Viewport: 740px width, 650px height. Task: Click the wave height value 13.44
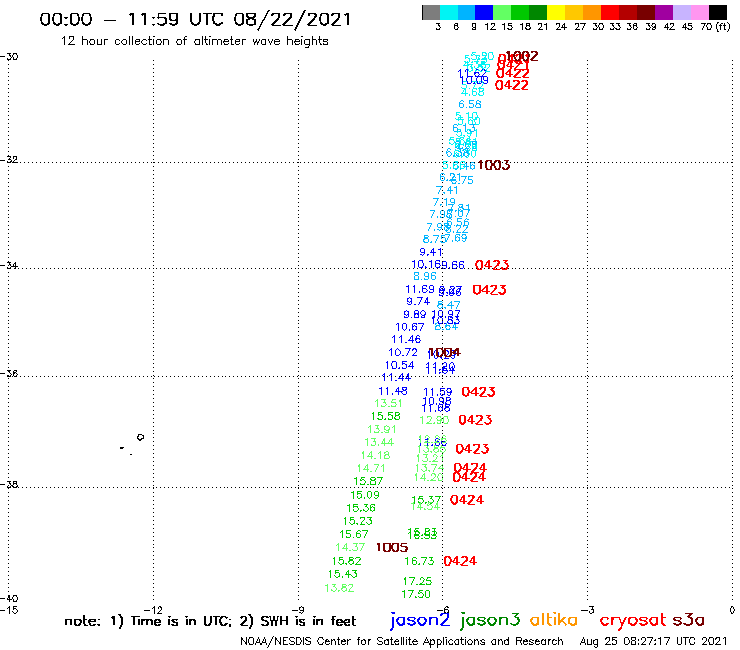[x=379, y=442]
